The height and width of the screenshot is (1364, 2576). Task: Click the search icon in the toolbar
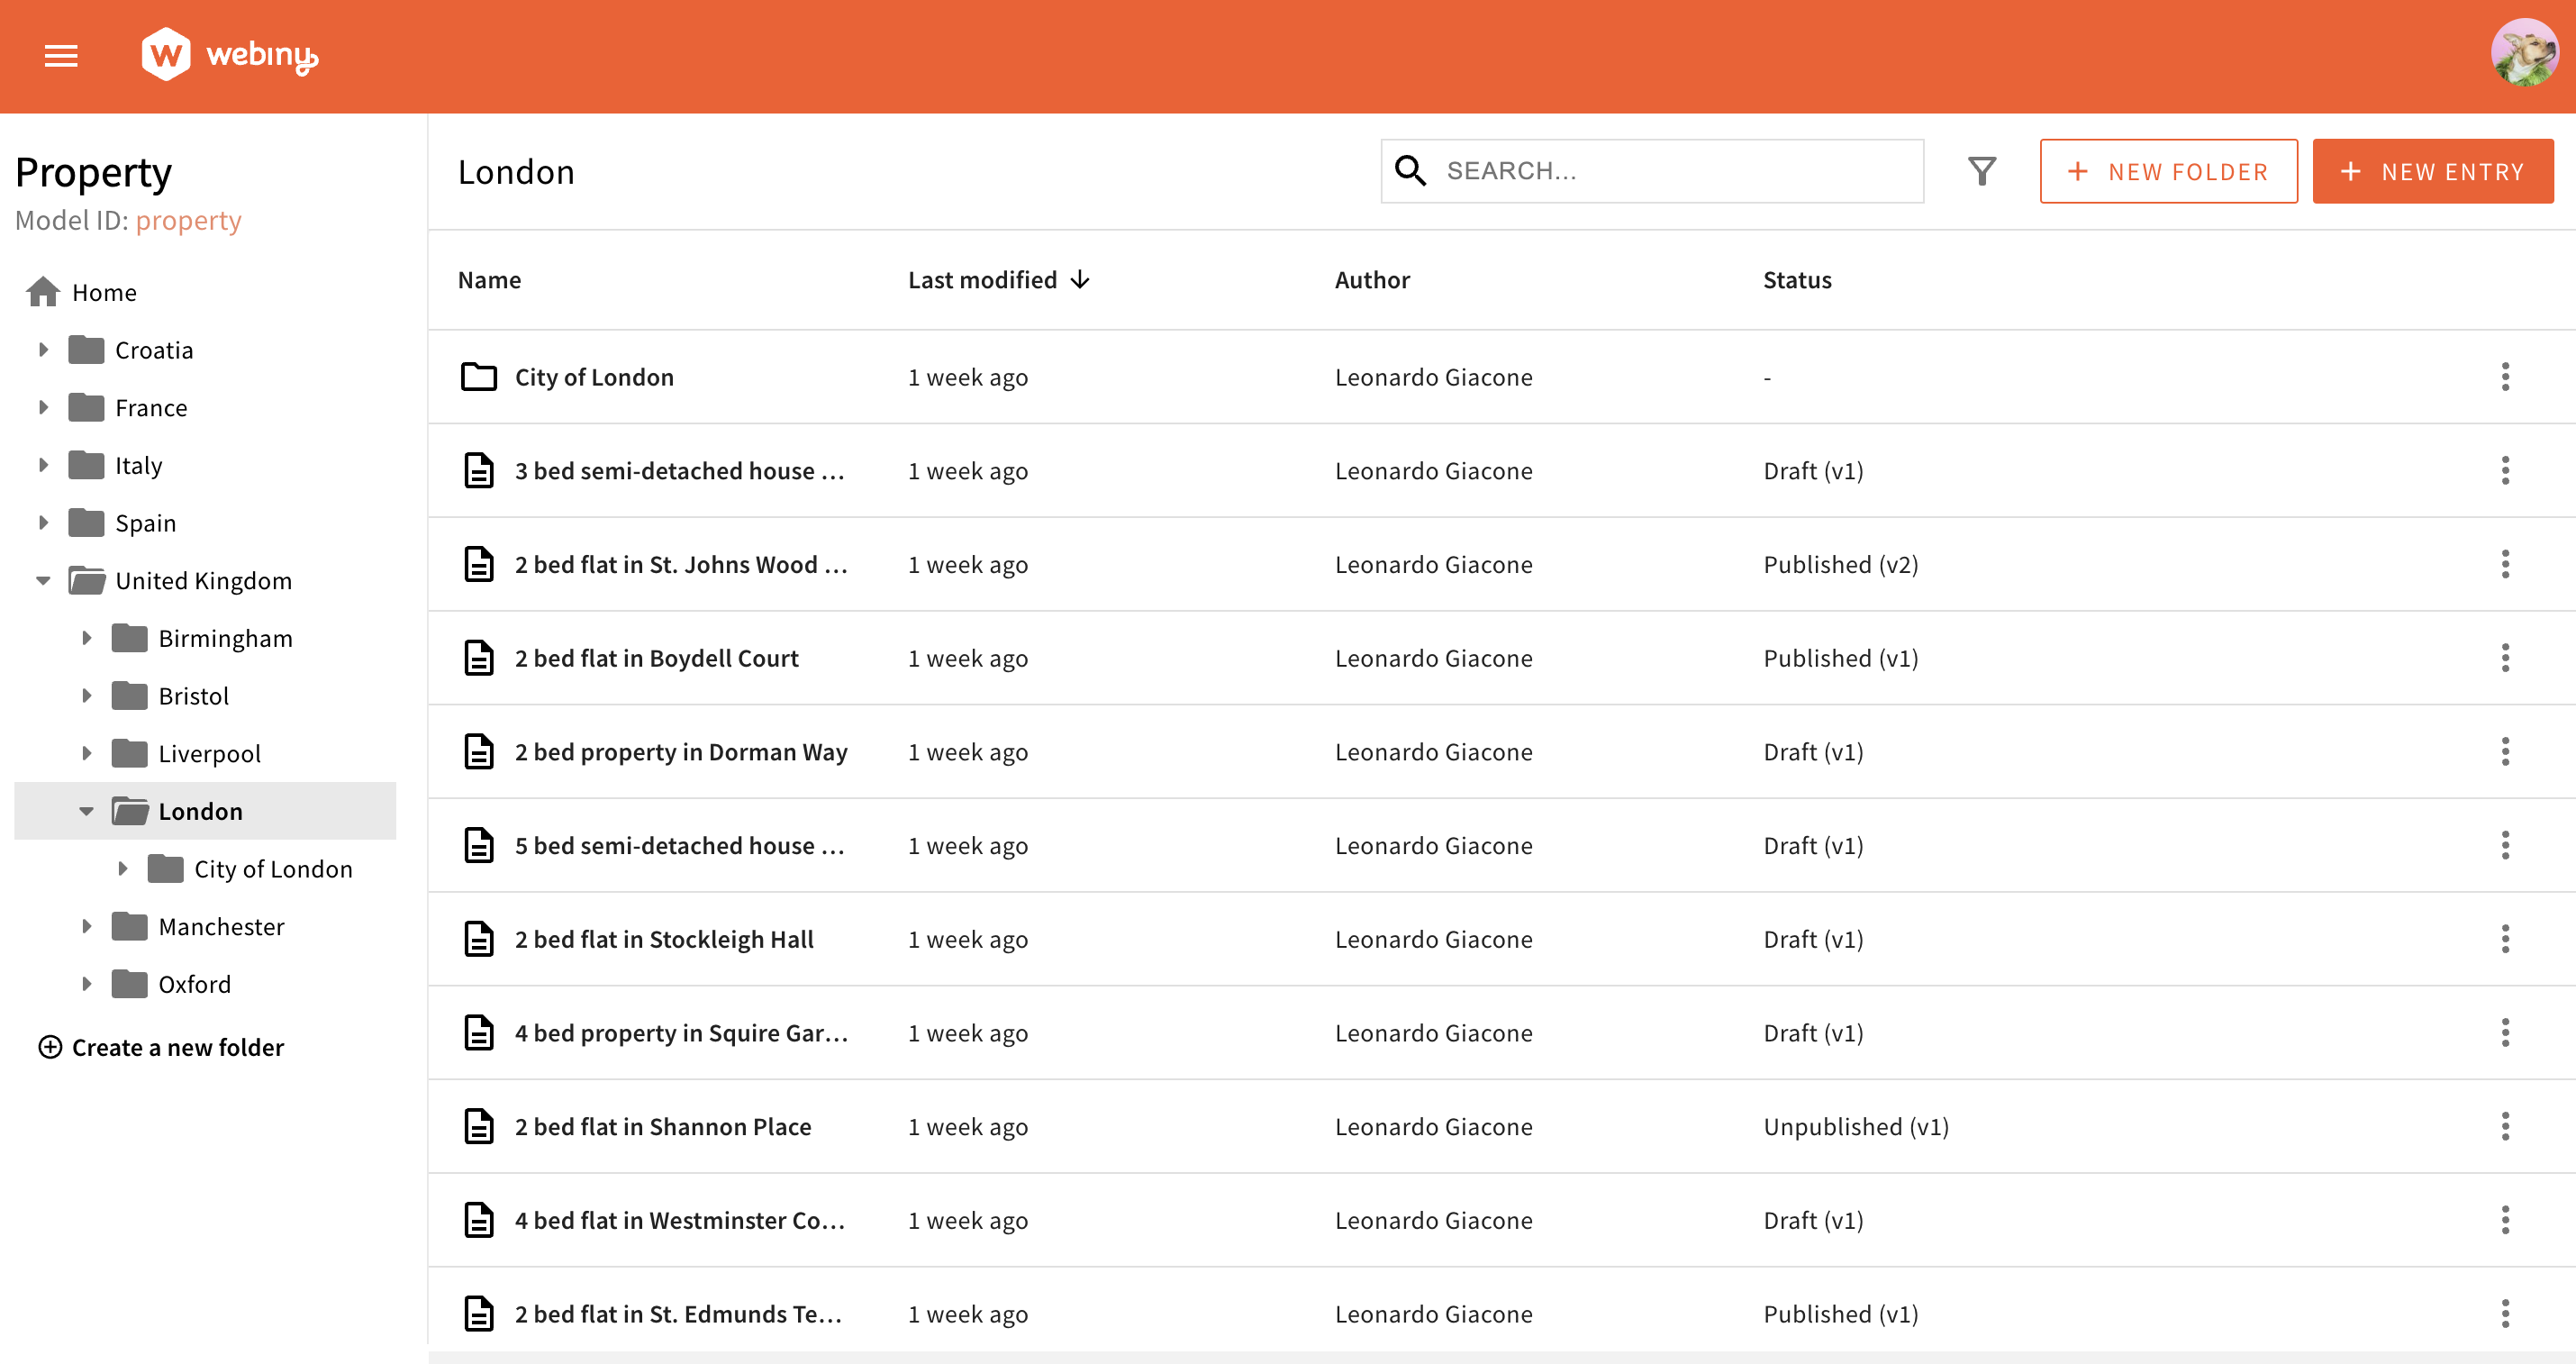(x=1414, y=170)
